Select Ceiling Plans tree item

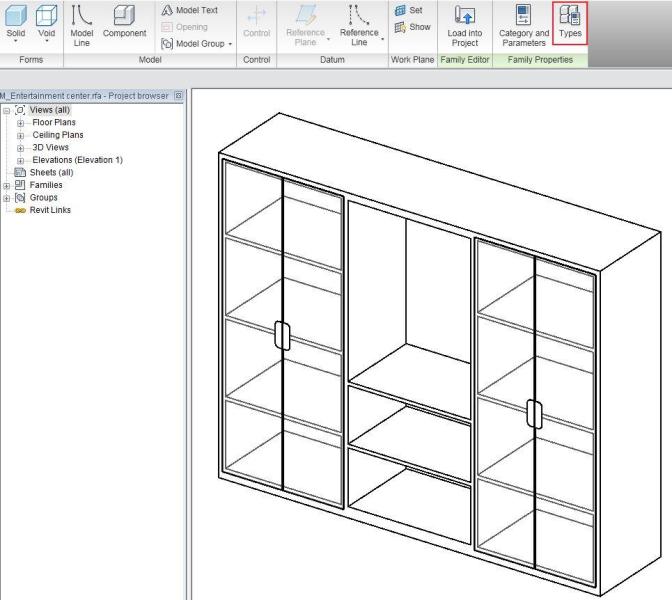[x=58, y=135]
